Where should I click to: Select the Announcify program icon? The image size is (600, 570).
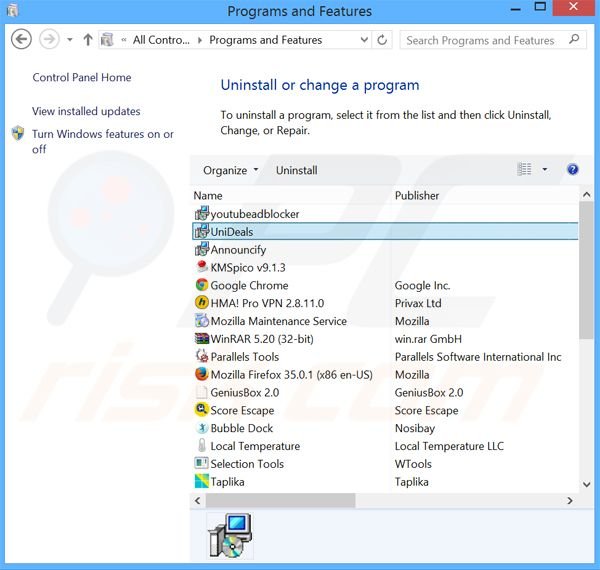(202, 249)
